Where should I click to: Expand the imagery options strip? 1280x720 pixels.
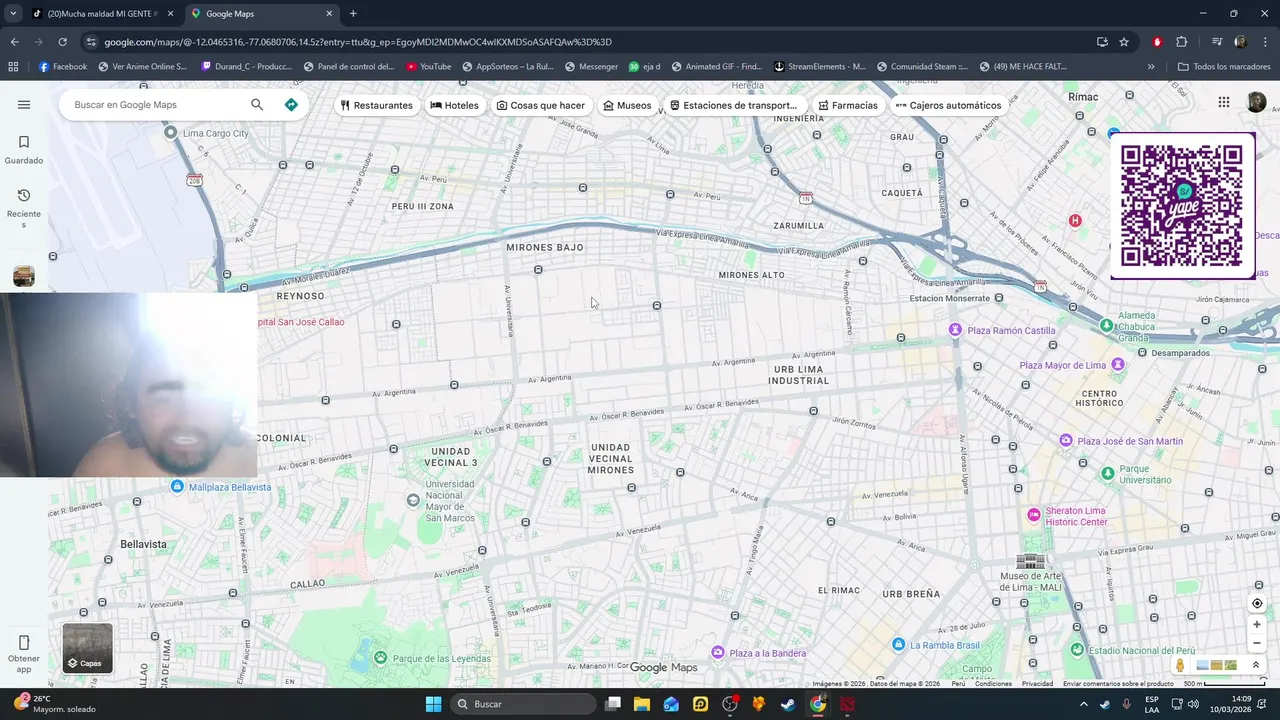[1256, 665]
